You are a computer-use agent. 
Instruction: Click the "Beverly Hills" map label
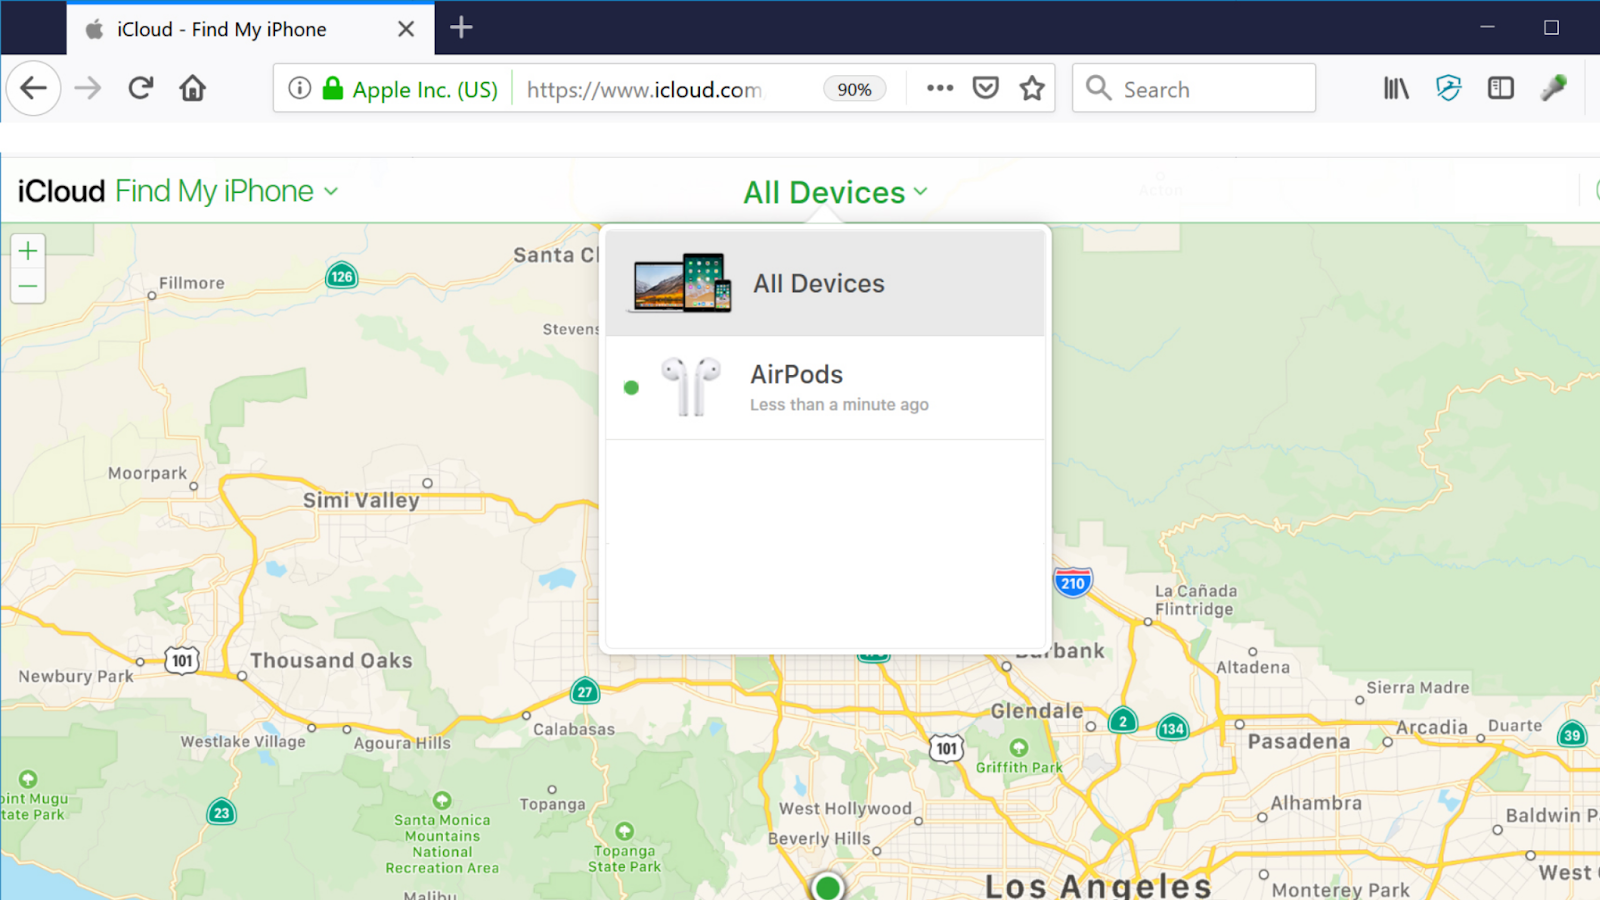coord(819,838)
